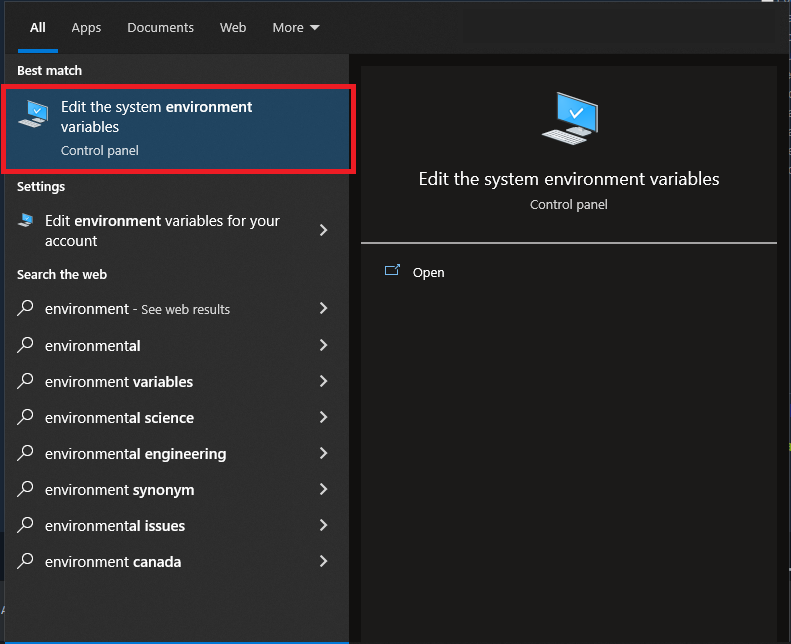Click the Open icon in the preview pane

coord(392,271)
